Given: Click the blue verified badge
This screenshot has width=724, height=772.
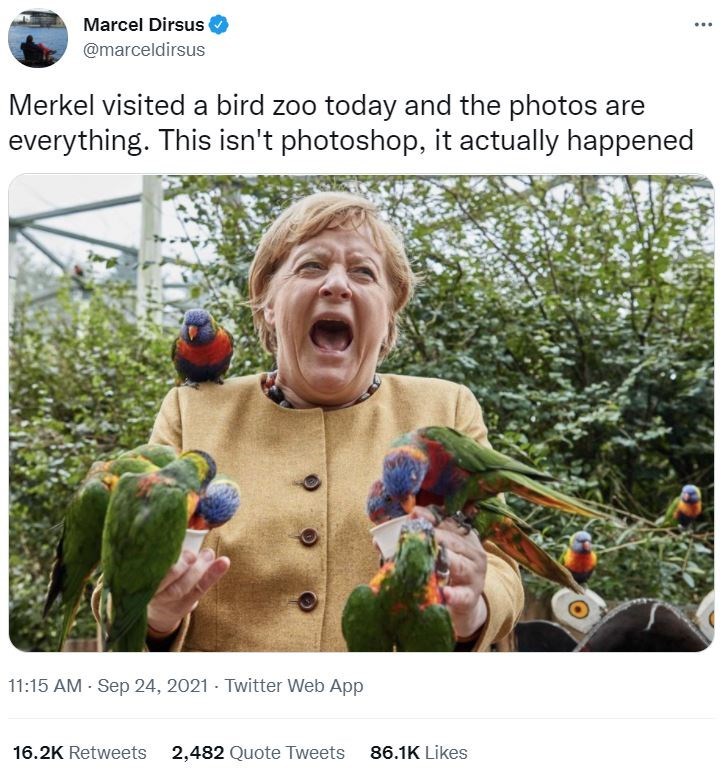Looking at the screenshot, I should [219, 24].
